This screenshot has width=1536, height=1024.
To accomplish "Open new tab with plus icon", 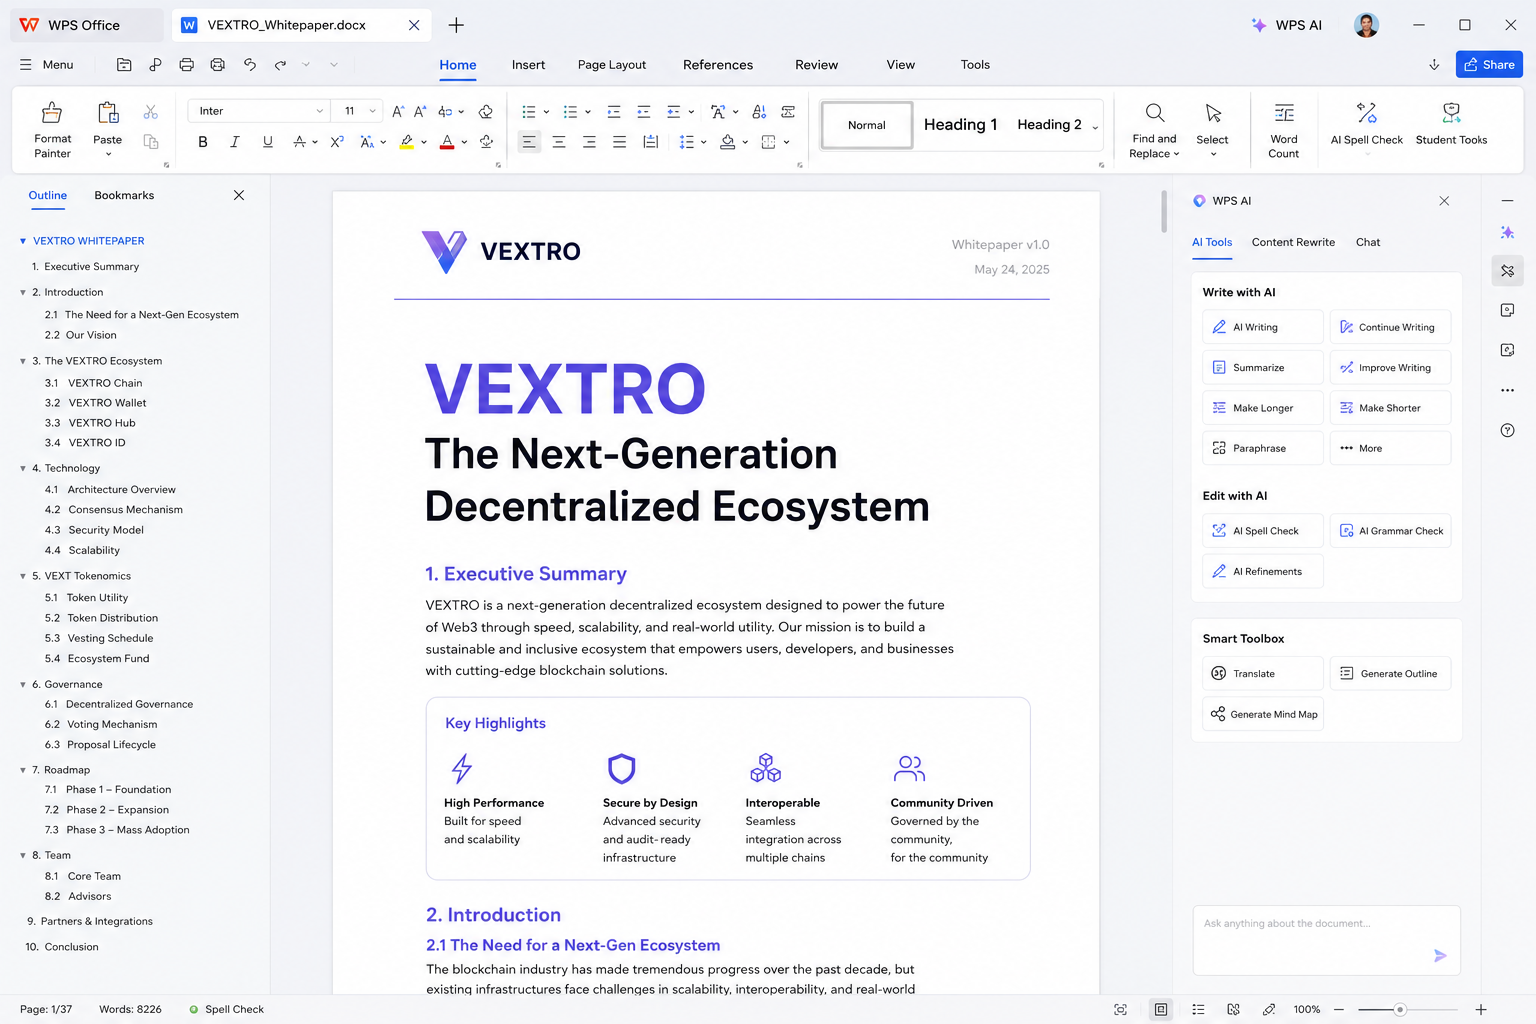I will point(456,25).
